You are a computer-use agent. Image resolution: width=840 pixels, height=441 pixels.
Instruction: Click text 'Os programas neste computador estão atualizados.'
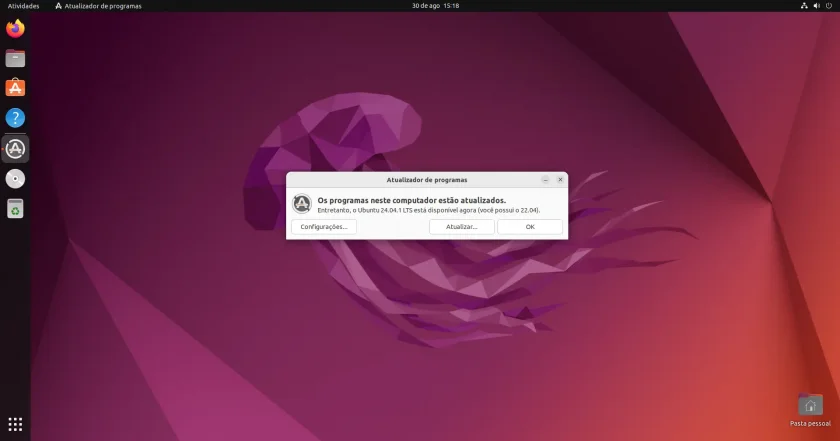(x=411, y=200)
